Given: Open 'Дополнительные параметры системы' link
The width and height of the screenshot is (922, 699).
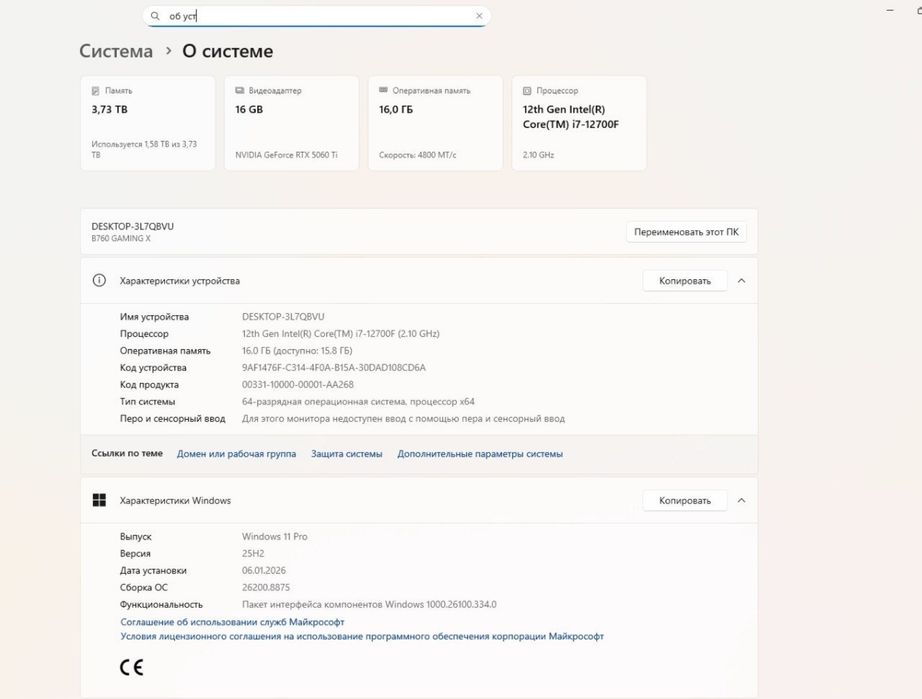Looking at the screenshot, I should (x=480, y=454).
